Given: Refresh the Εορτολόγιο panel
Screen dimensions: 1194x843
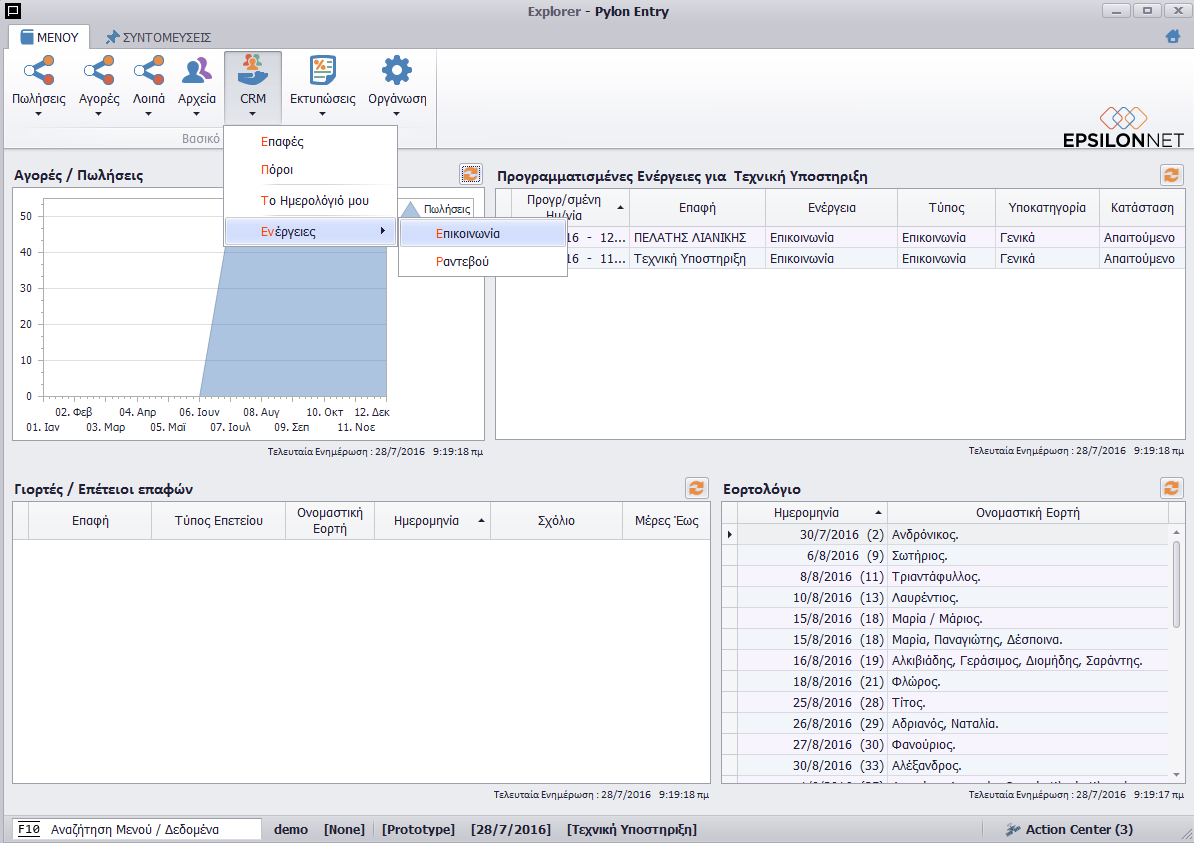Looking at the screenshot, I should [x=1171, y=487].
